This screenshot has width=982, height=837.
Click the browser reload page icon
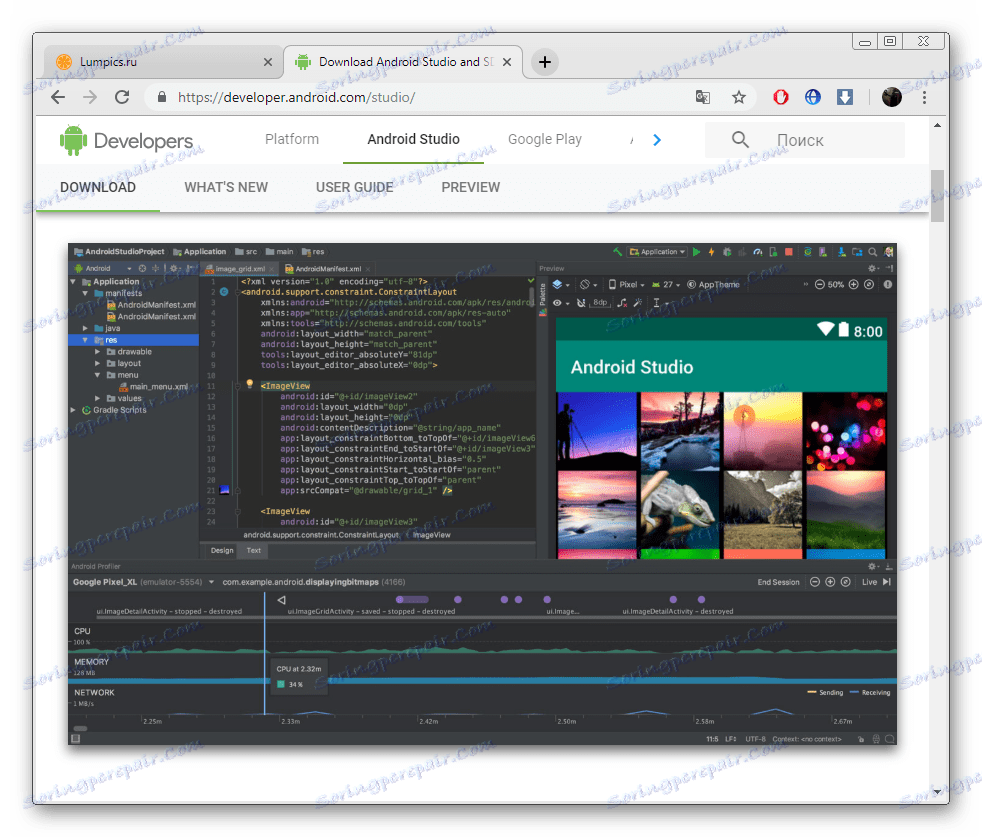pos(122,97)
